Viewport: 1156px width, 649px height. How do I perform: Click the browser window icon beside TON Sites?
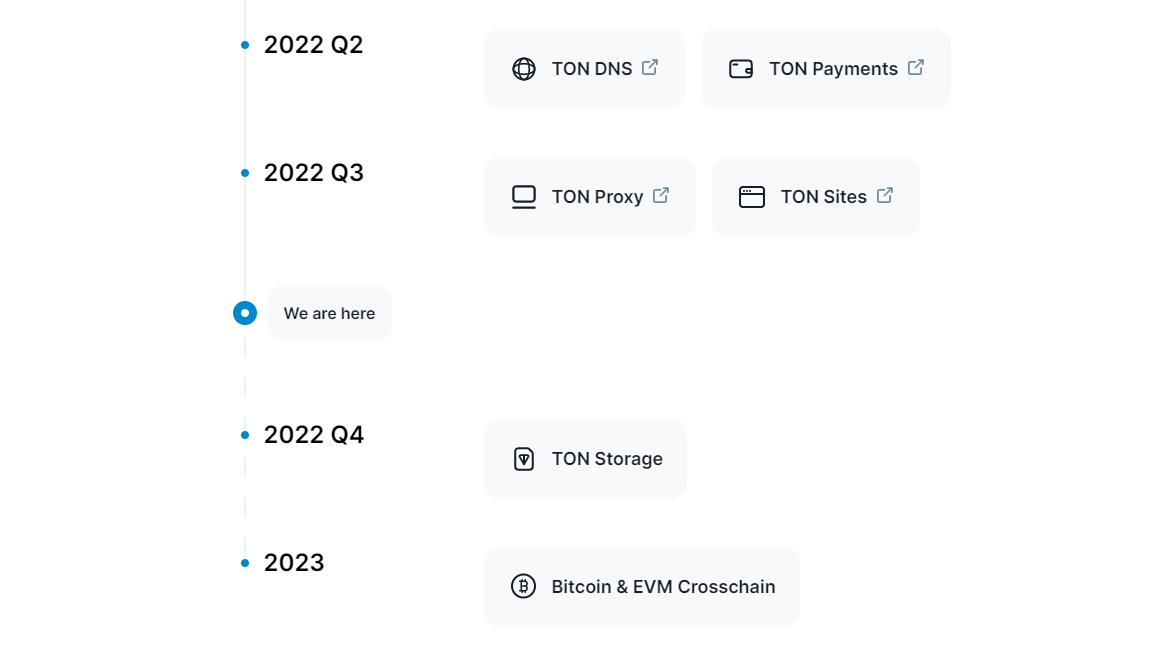click(x=752, y=197)
